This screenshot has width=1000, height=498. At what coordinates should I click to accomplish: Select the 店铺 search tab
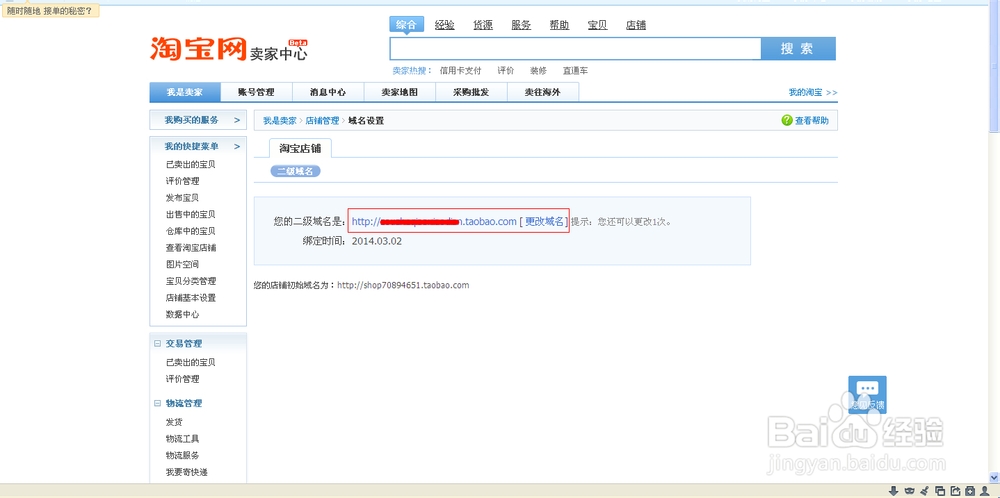[636, 25]
